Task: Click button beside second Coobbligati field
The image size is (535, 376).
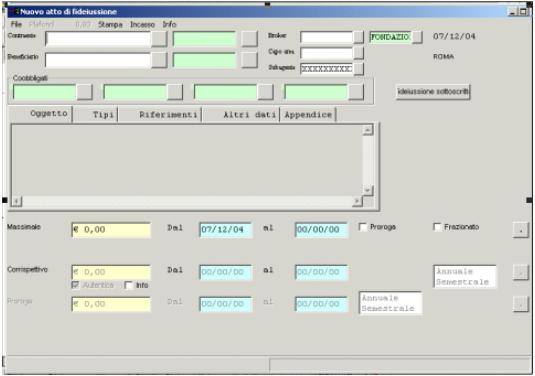Action: (x=175, y=92)
